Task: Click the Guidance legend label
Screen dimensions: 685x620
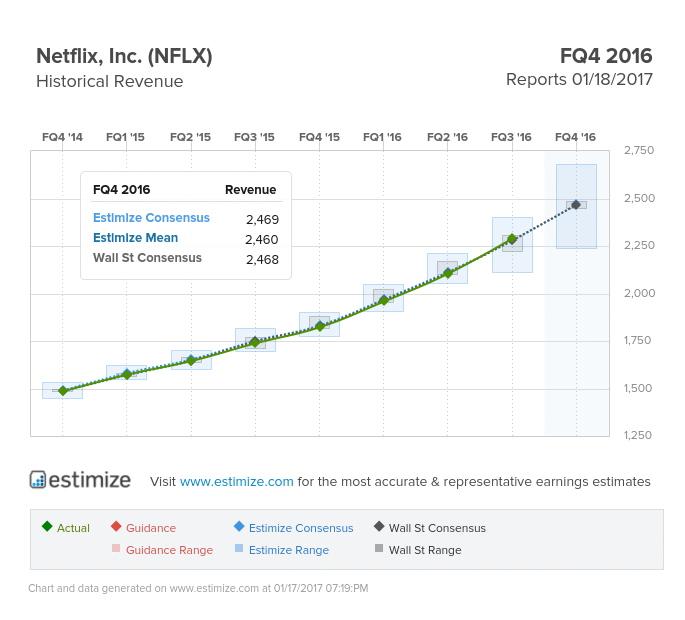Action: coord(151,528)
